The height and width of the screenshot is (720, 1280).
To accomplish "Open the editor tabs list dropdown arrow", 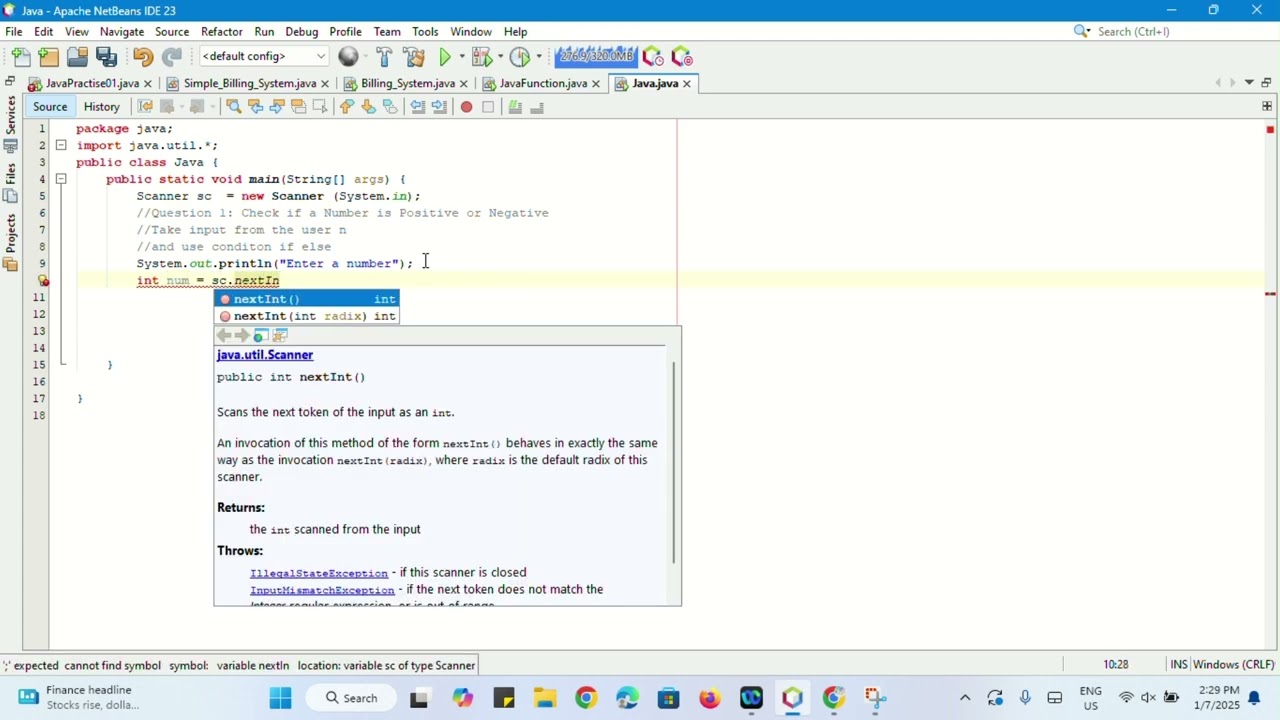I will coord(1249,83).
